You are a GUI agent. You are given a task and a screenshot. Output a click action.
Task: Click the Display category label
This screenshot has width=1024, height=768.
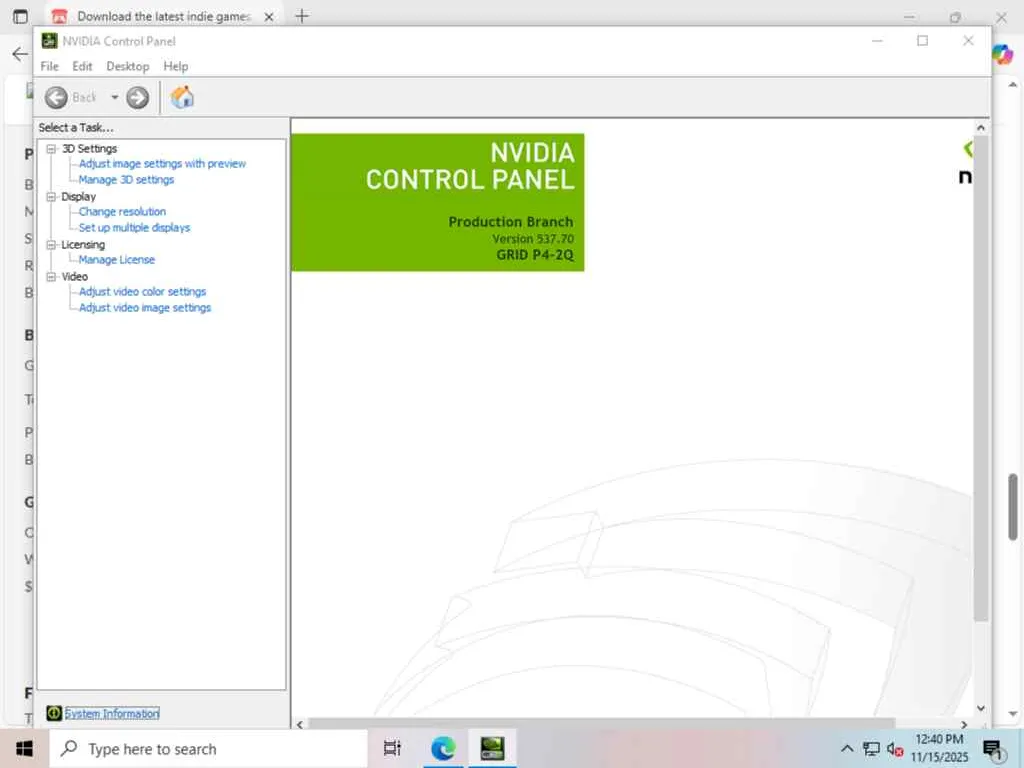coord(78,197)
